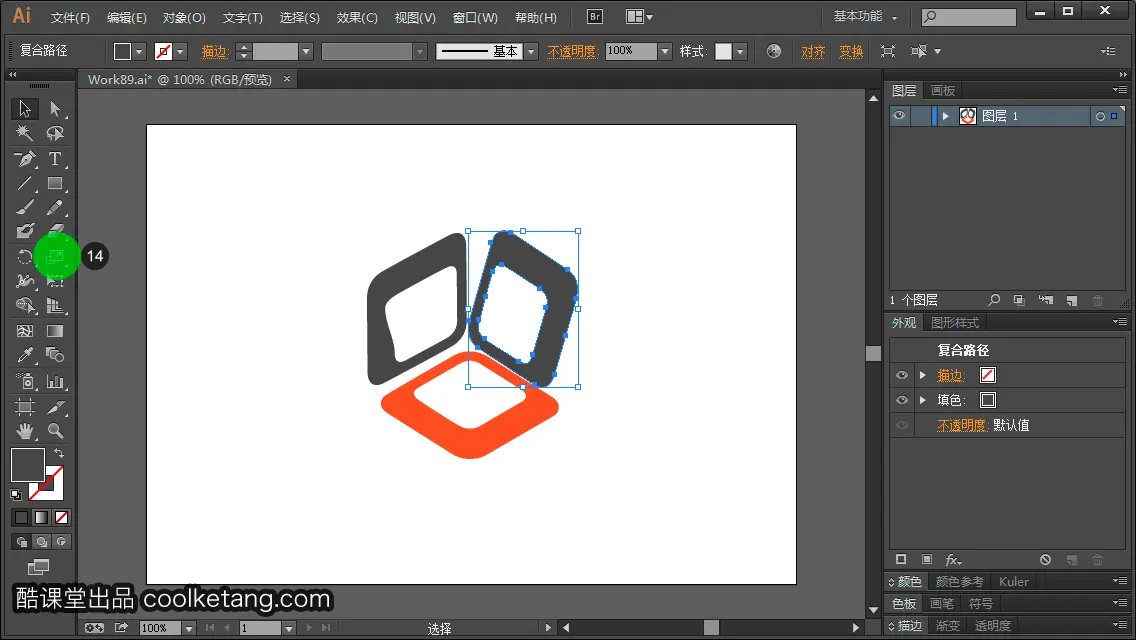The height and width of the screenshot is (640, 1136).
Task: Open stroke color dropdown in control bar
Action: coord(180,51)
